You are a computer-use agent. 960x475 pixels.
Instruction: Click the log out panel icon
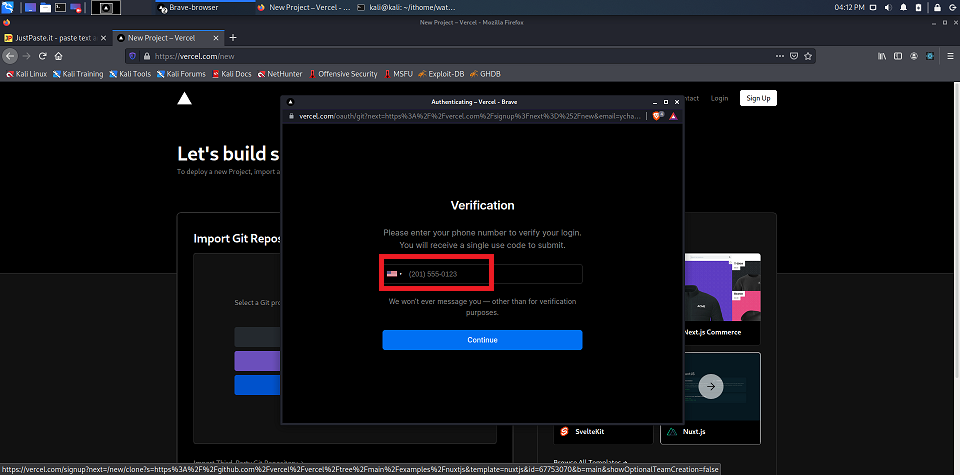click(952, 7)
